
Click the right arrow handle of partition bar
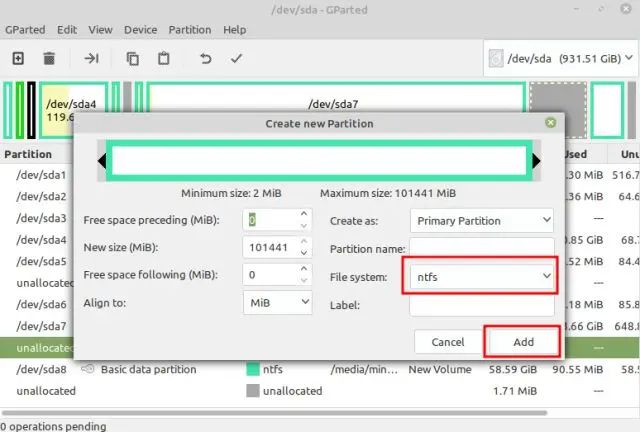(x=537, y=161)
